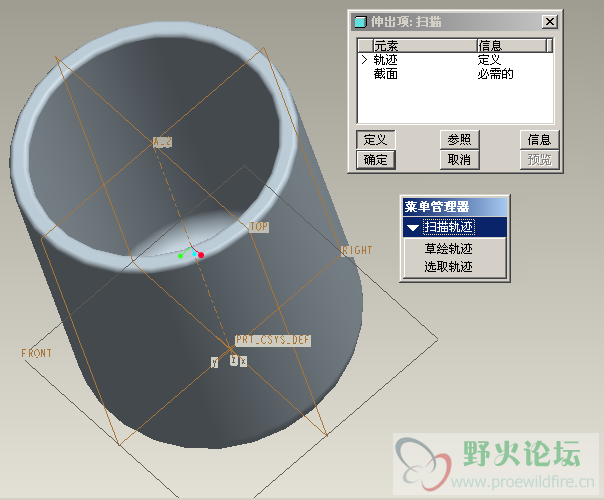Choose 草绘轨迹 menu option

pyautogui.click(x=448, y=248)
